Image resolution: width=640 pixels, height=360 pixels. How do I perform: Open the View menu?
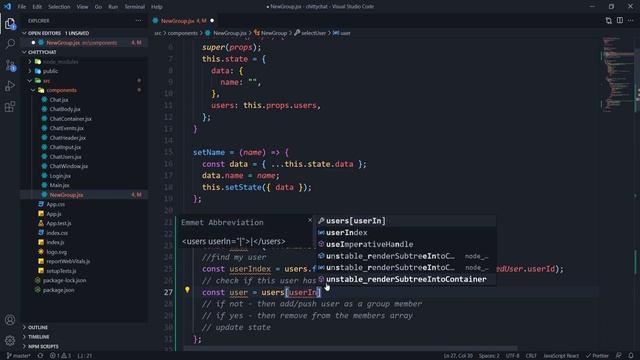coord(82,7)
